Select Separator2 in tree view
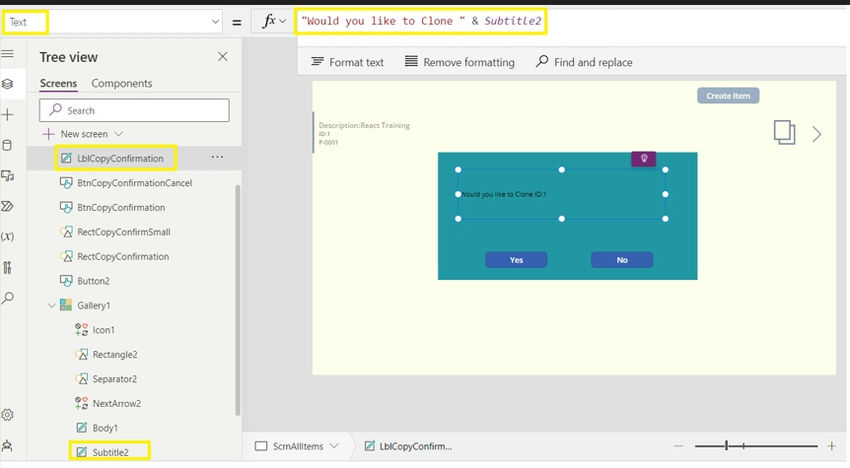 [x=114, y=379]
